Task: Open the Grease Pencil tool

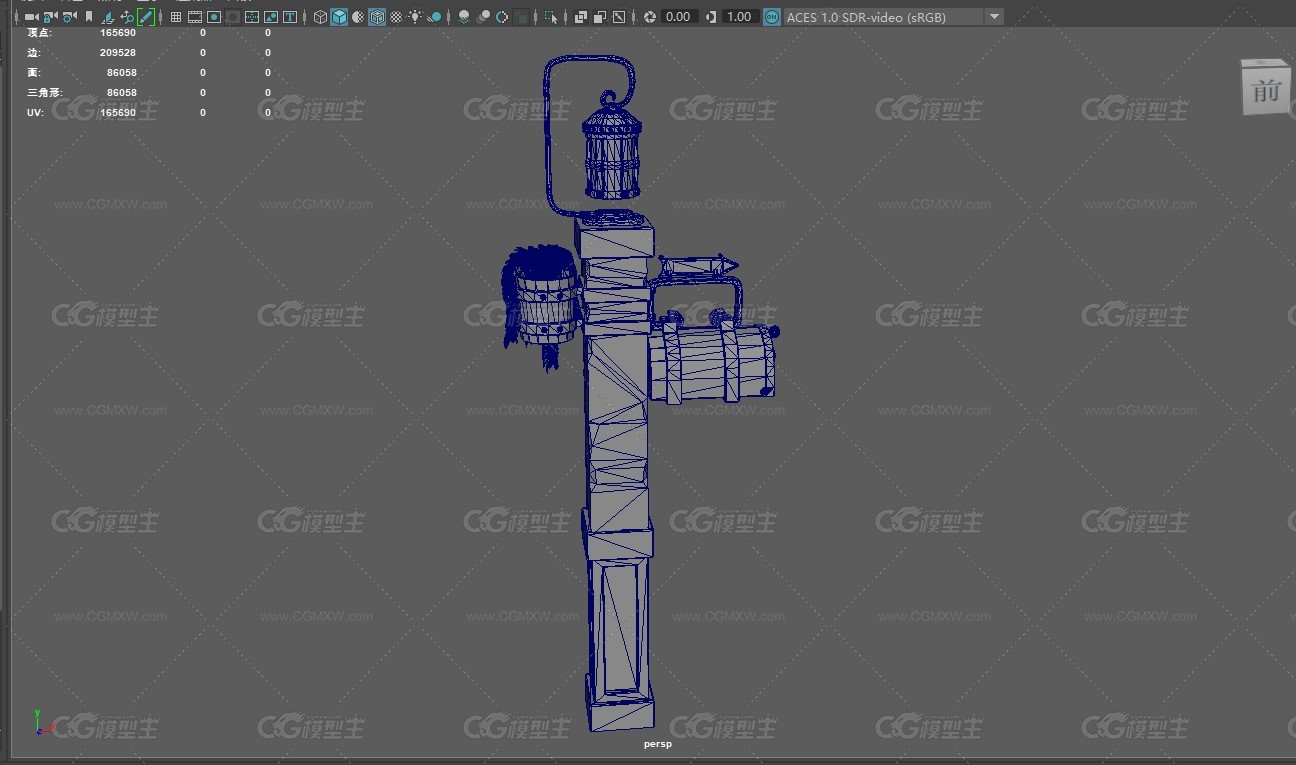Action: pyautogui.click(x=146, y=17)
